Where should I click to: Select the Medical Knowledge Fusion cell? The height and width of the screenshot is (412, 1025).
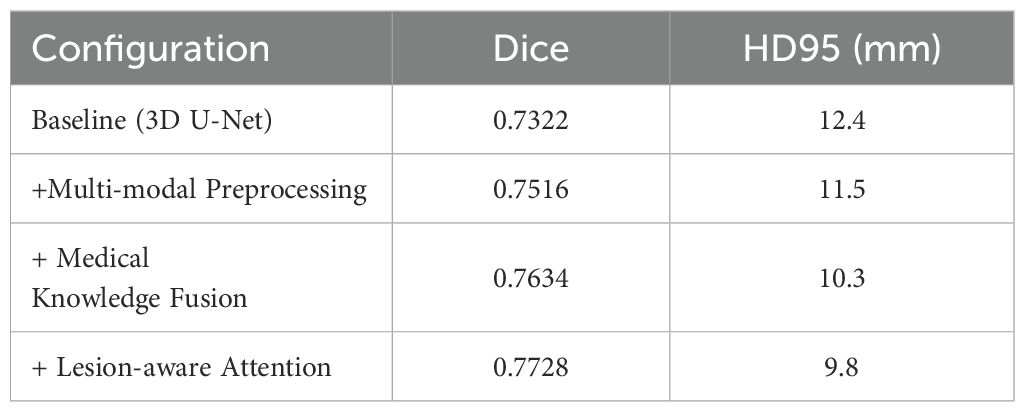tap(201, 277)
